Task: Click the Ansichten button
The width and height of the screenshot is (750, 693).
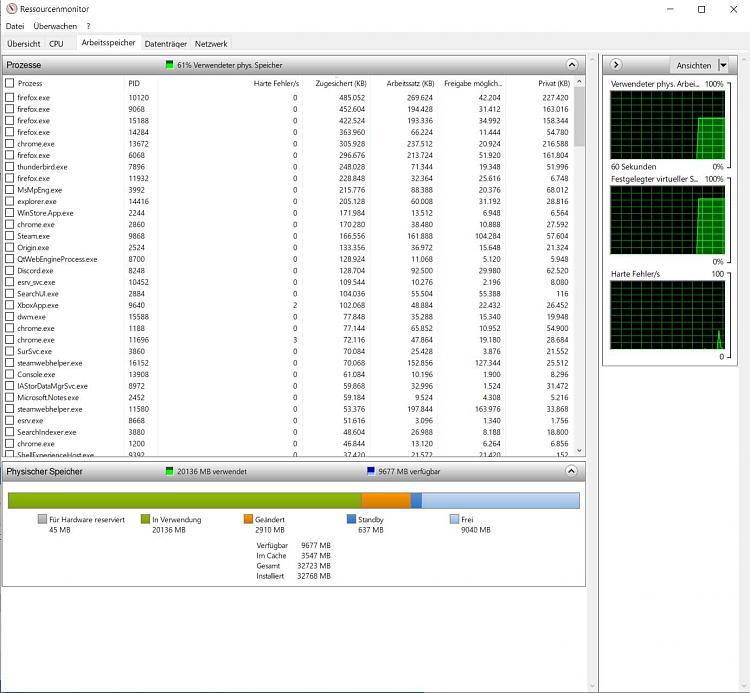Action: pos(693,64)
